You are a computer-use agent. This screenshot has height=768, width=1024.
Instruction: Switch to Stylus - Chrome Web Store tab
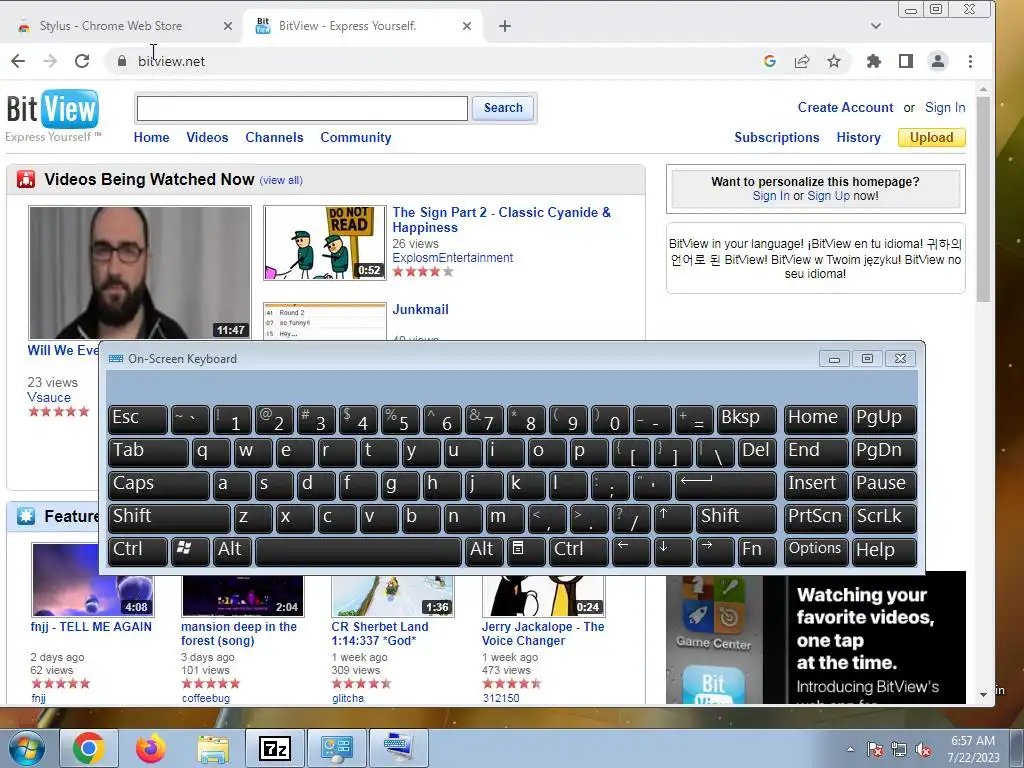tap(111, 26)
